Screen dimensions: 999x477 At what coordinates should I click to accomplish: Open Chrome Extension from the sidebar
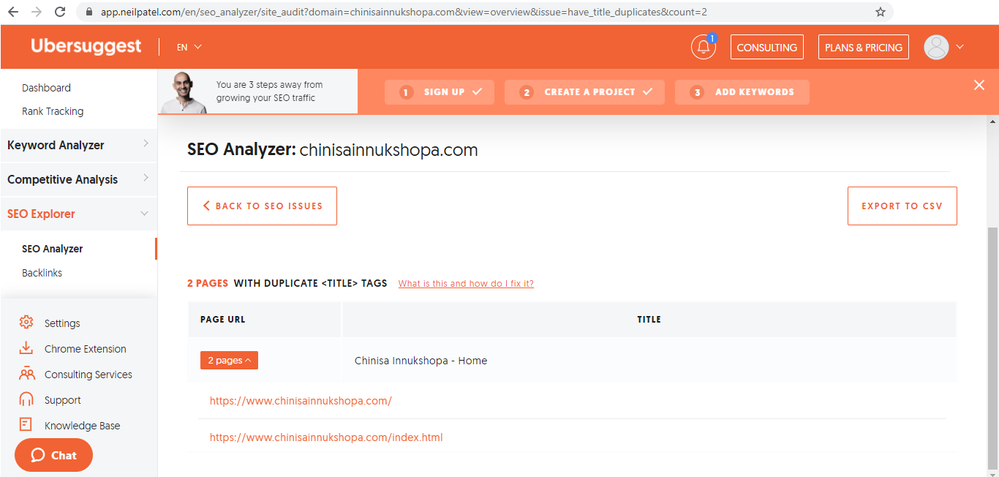85,349
